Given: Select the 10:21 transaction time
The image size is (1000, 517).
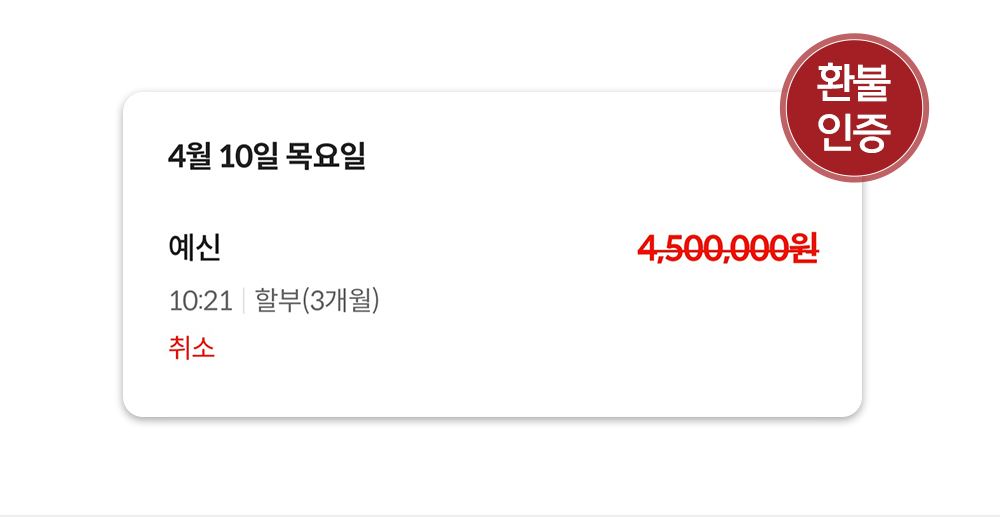Looking at the screenshot, I should click(x=200, y=300).
